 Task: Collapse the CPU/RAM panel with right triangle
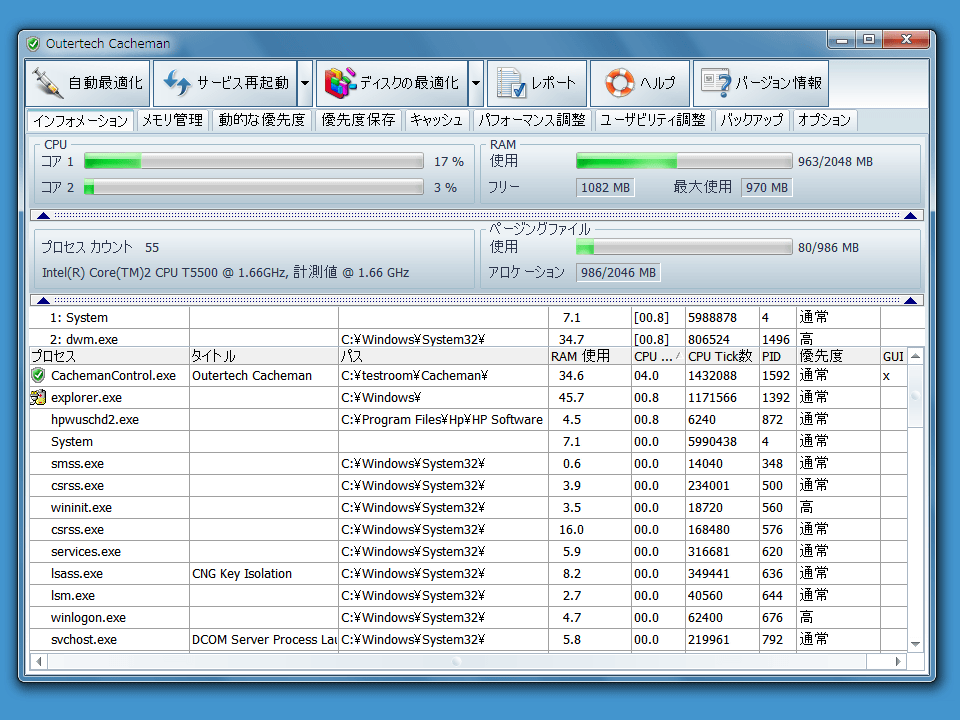910,216
